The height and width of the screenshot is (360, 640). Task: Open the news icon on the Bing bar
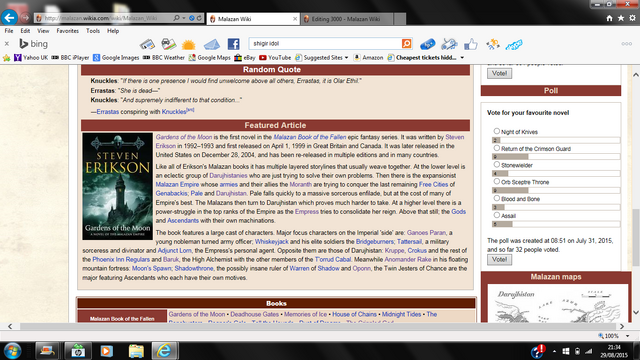click(147, 44)
